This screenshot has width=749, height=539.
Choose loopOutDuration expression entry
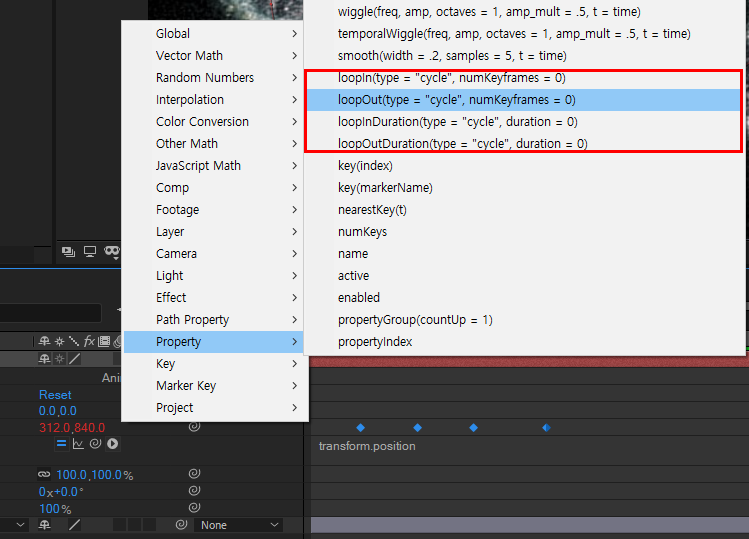(x=524, y=143)
